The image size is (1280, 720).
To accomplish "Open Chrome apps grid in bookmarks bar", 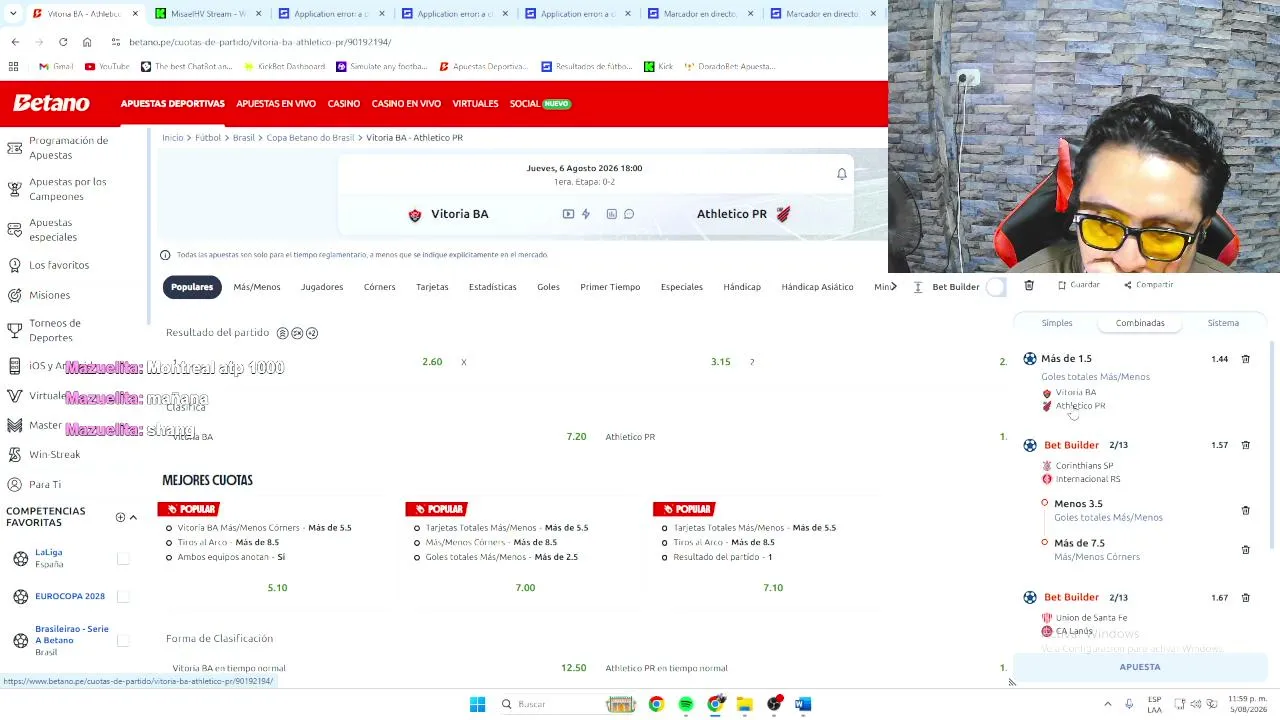I will point(13,66).
